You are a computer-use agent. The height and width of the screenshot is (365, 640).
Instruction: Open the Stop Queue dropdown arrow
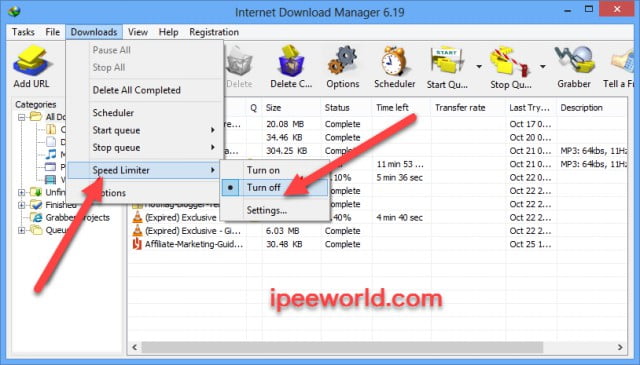543,66
